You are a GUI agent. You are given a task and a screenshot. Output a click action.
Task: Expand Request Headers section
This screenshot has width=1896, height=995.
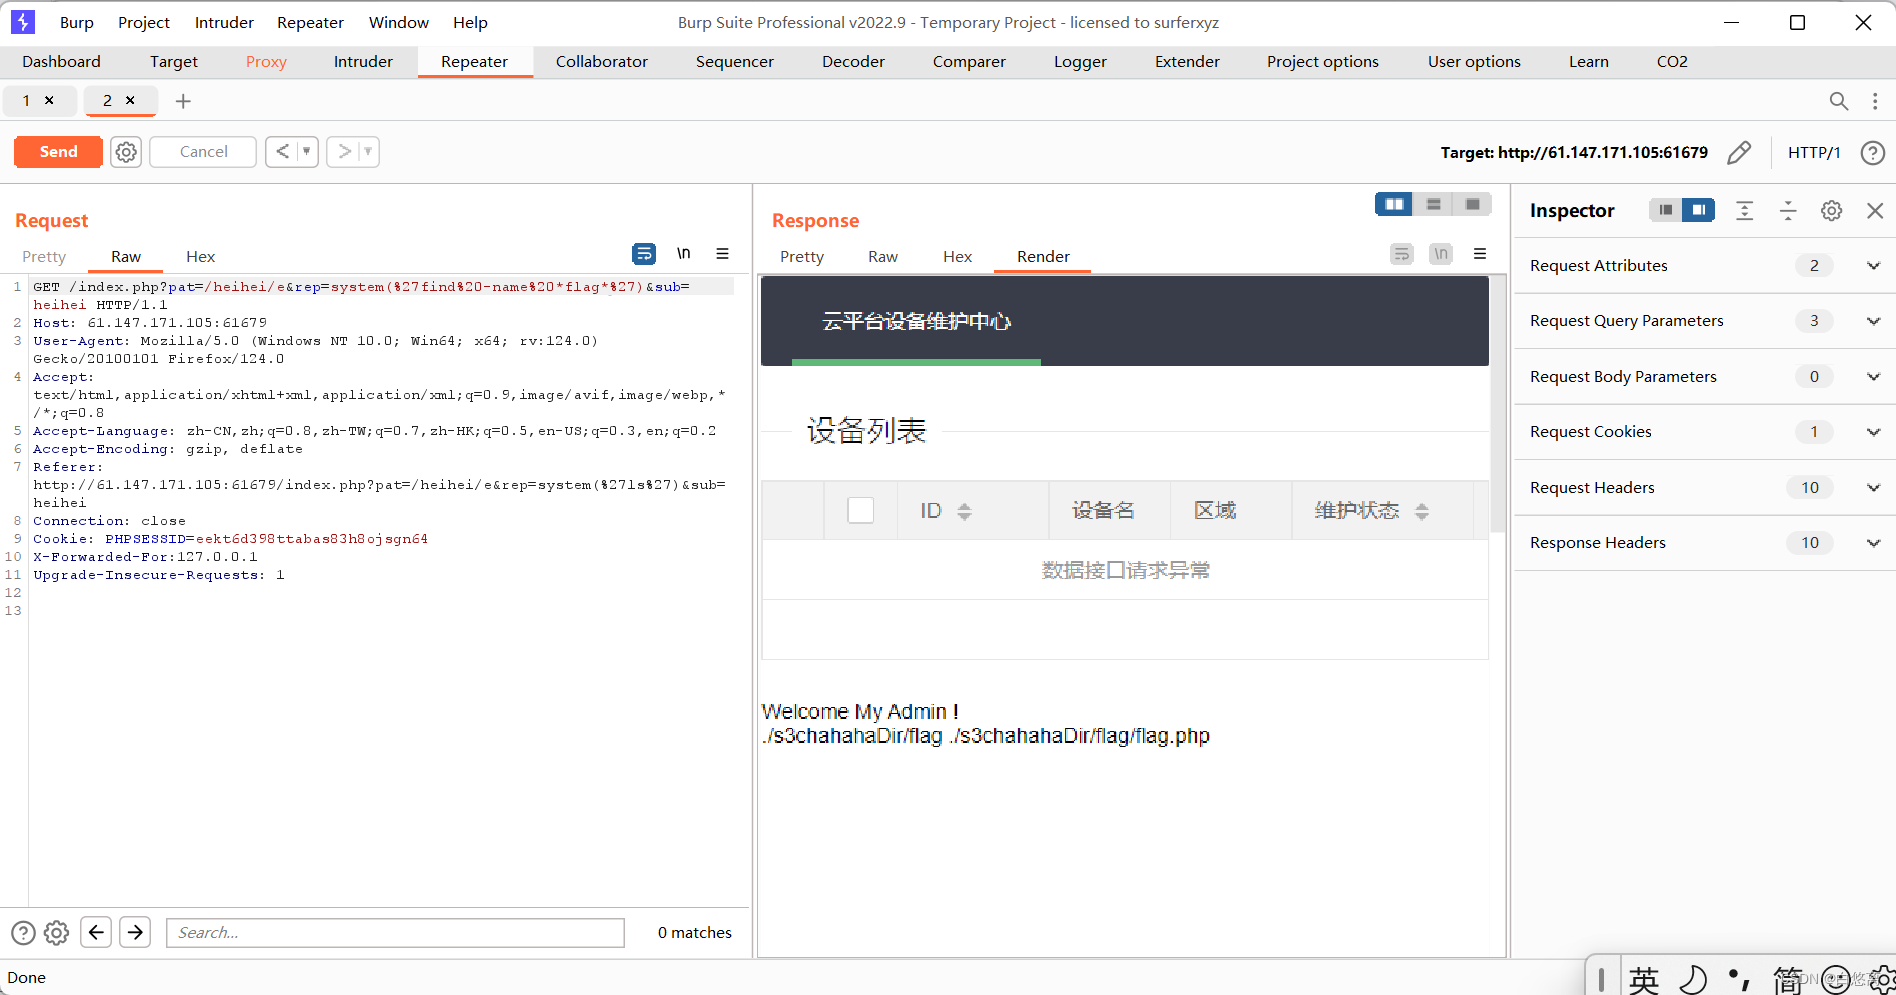[x=1873, y=488]
